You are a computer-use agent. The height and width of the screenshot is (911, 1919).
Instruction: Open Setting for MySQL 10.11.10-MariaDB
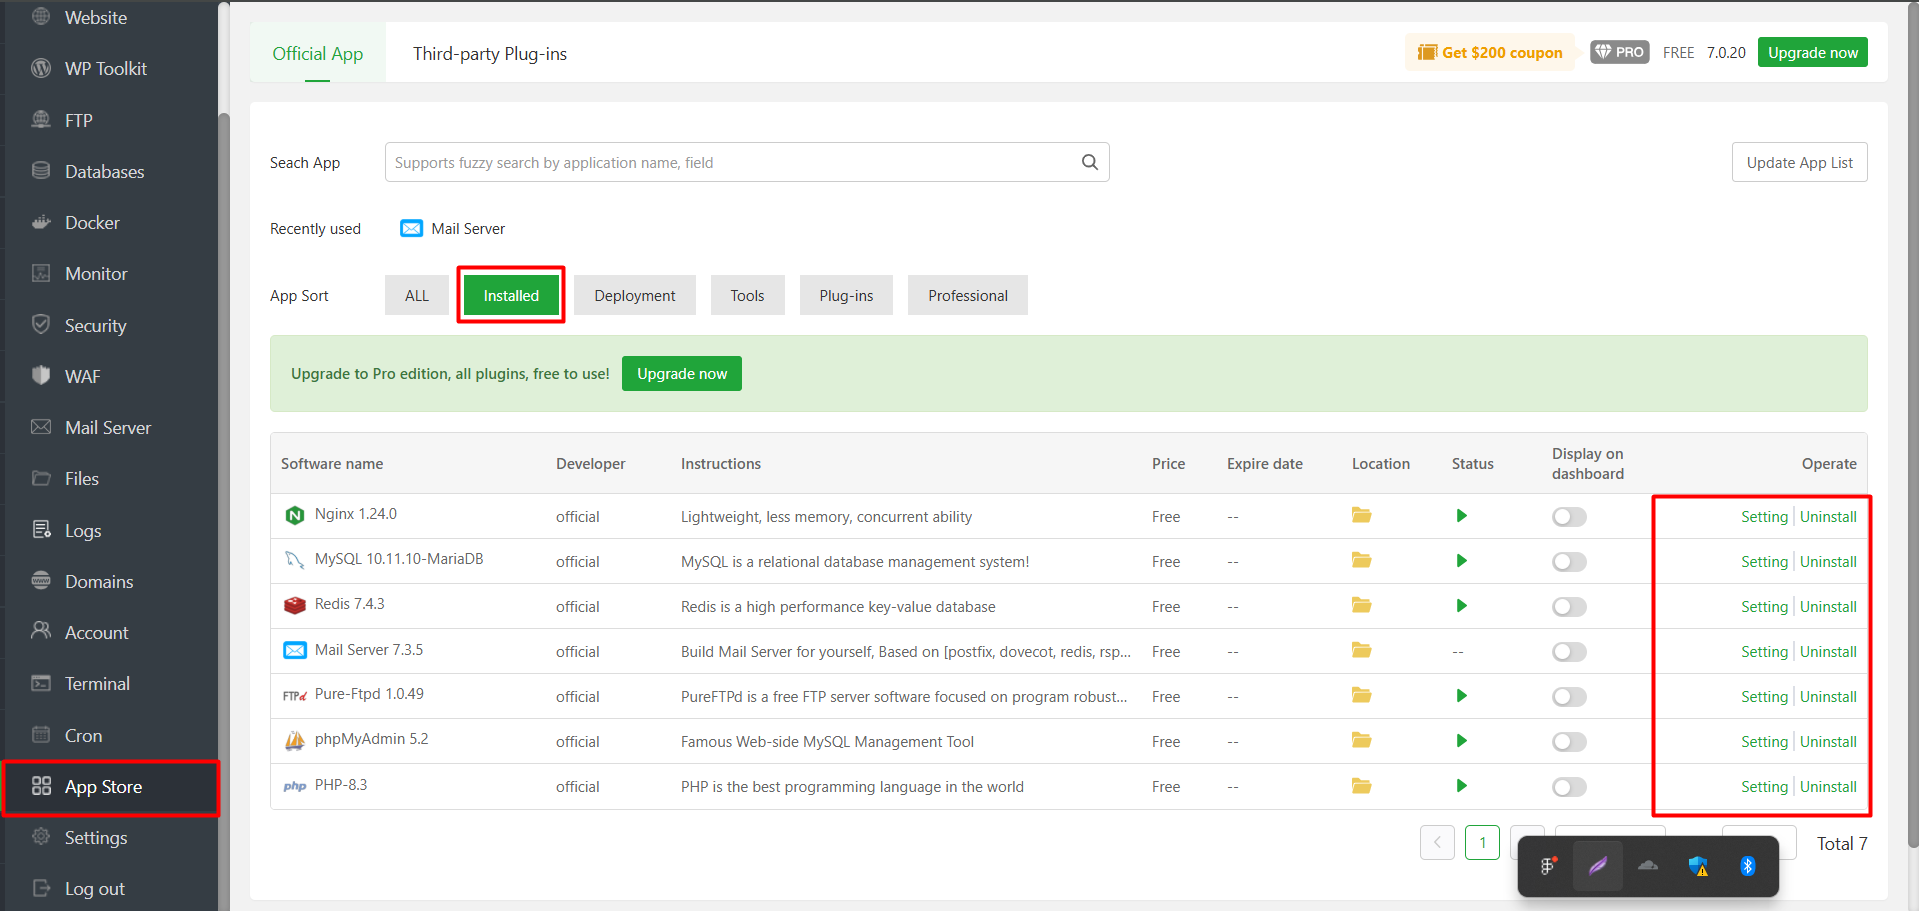tap(1763, 562)
